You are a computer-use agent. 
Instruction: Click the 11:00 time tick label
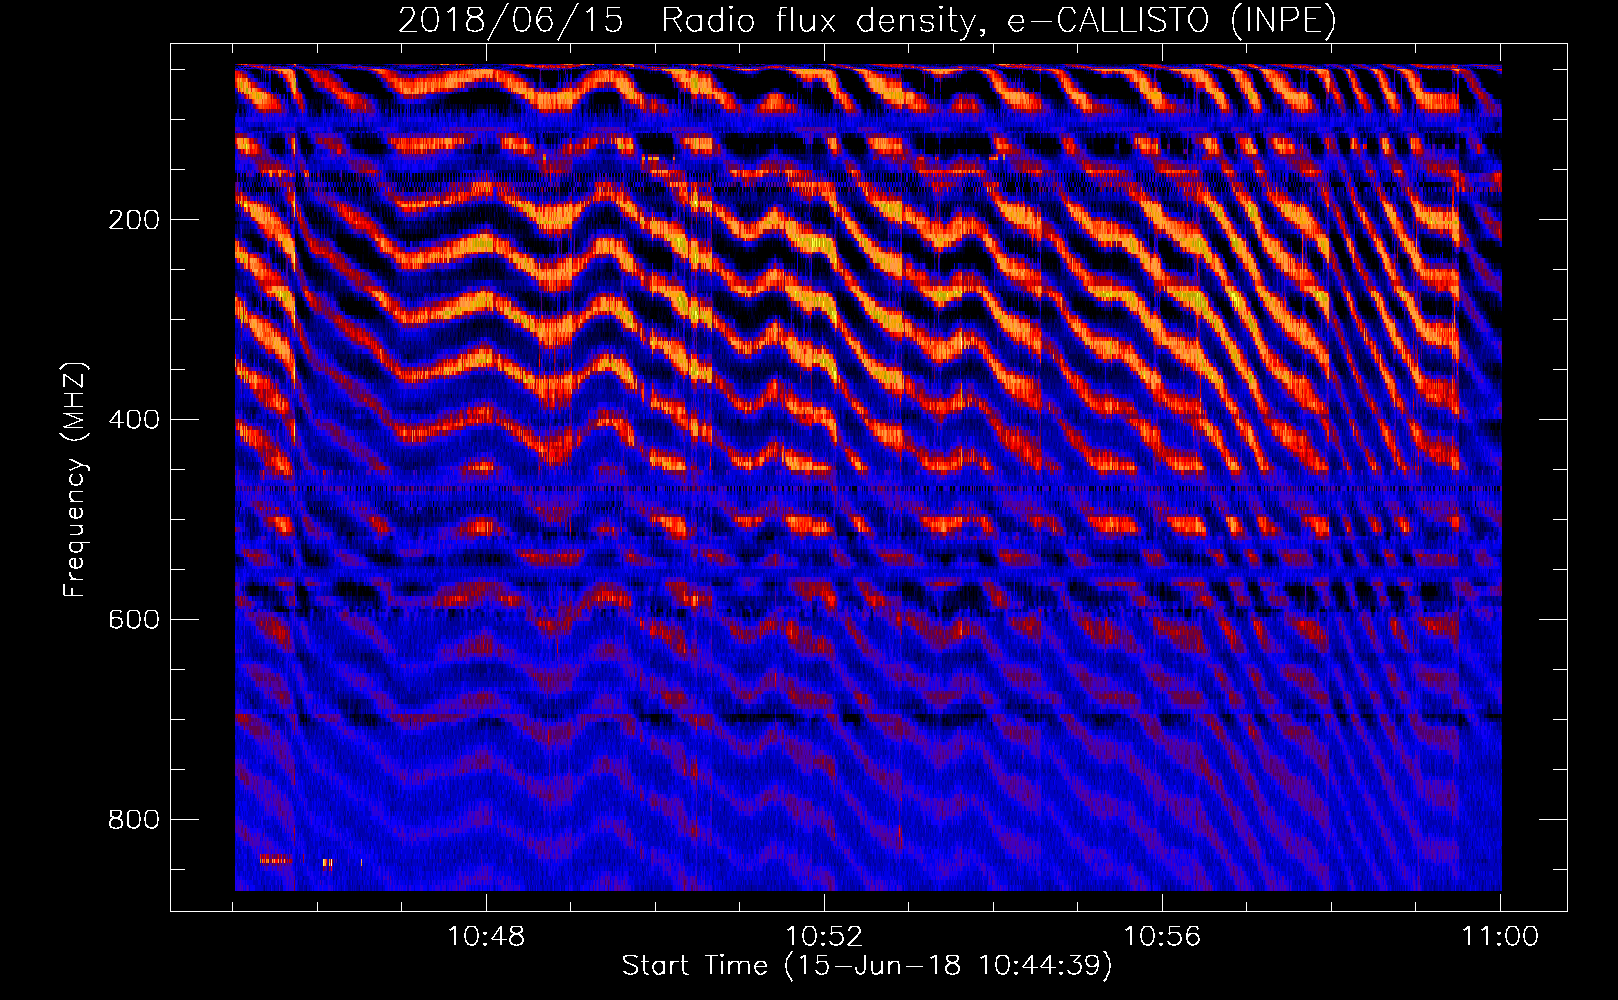pos(1500,937)
